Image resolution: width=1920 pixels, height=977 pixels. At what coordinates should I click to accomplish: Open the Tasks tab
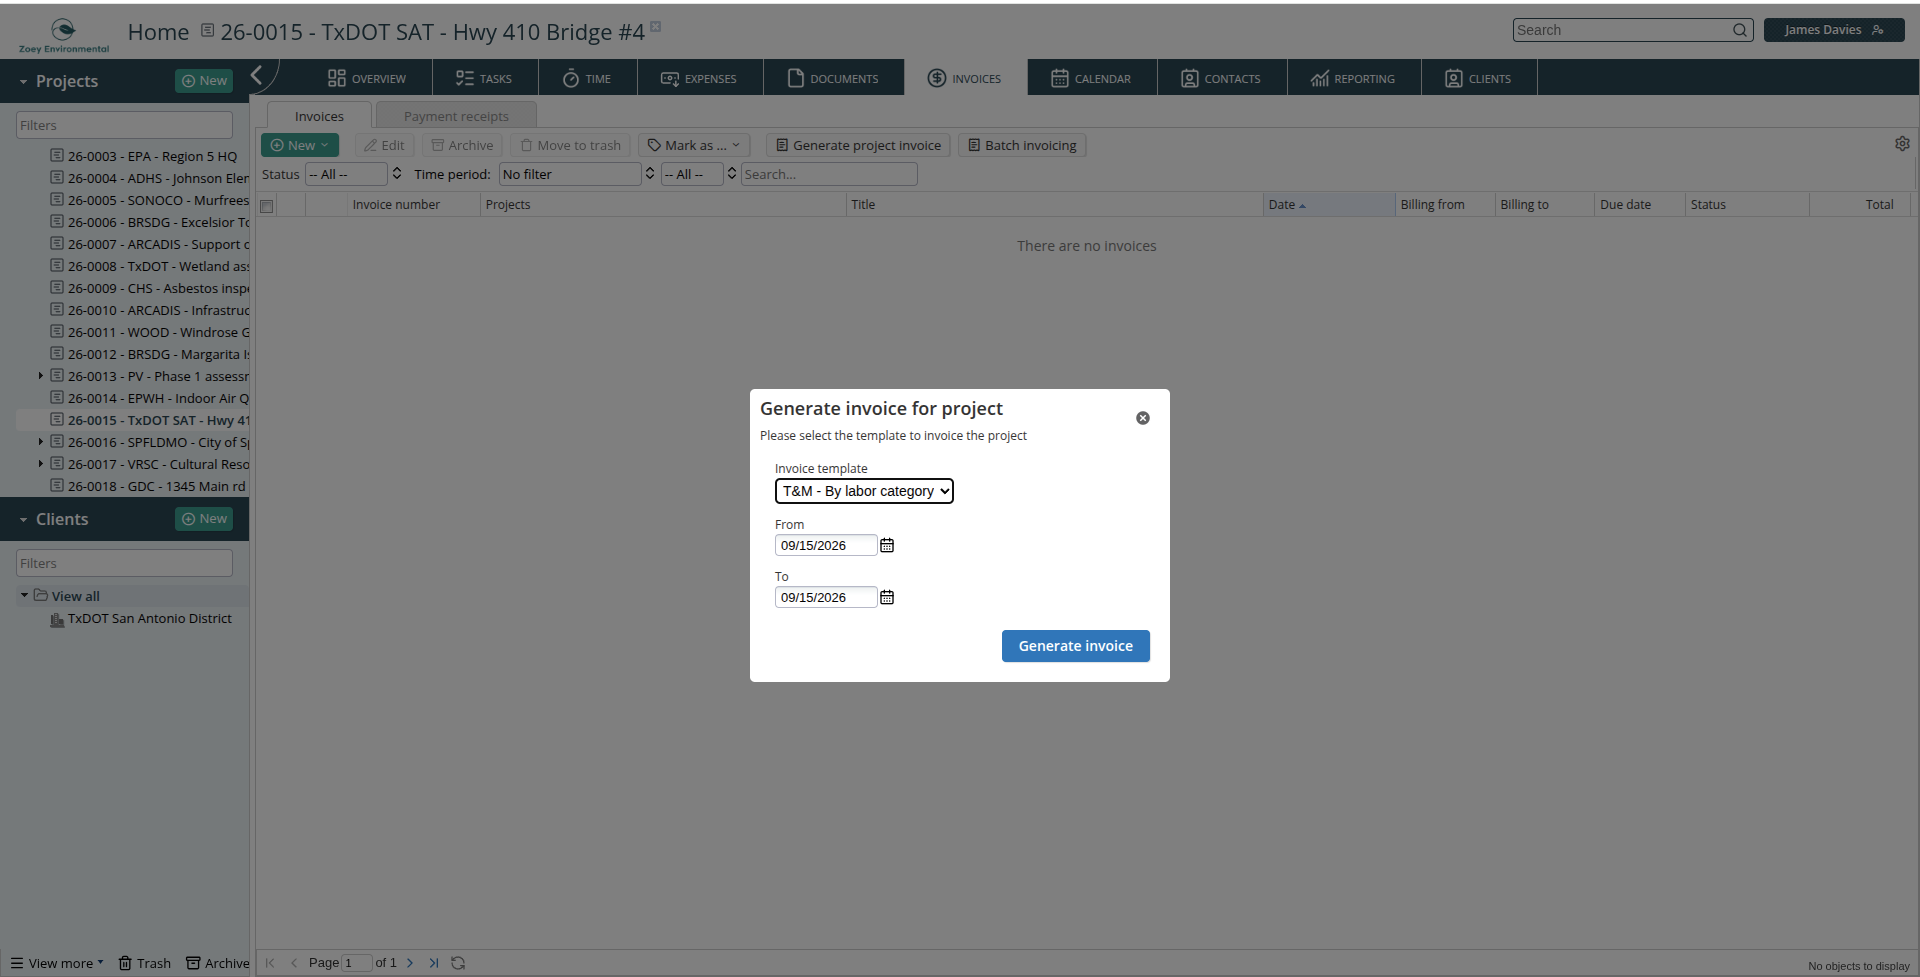click(484, 78)
